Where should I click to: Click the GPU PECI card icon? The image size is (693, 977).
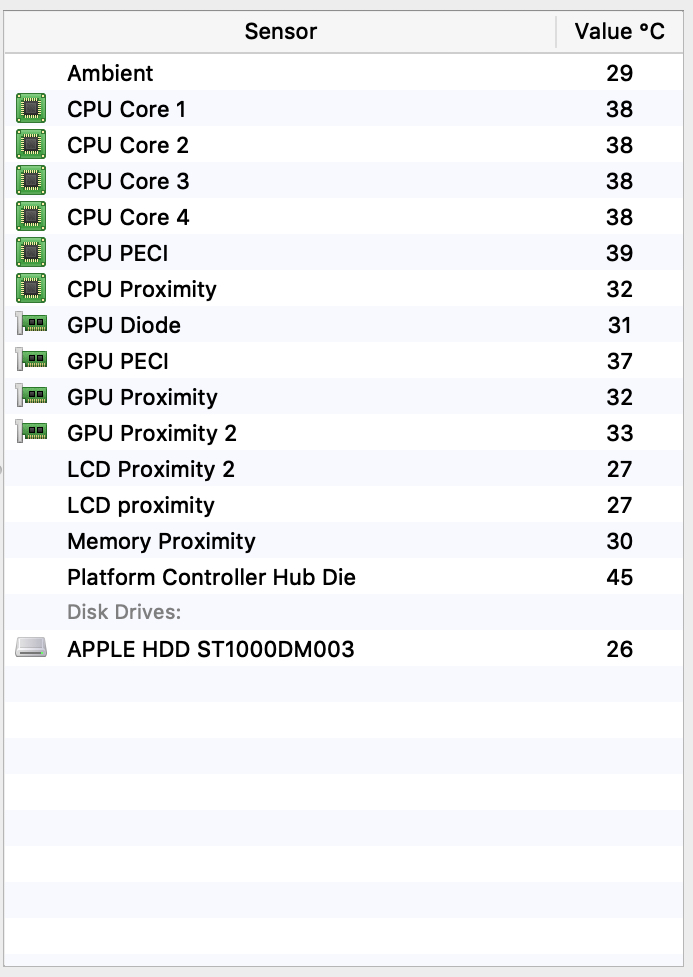tap(32, 361)
